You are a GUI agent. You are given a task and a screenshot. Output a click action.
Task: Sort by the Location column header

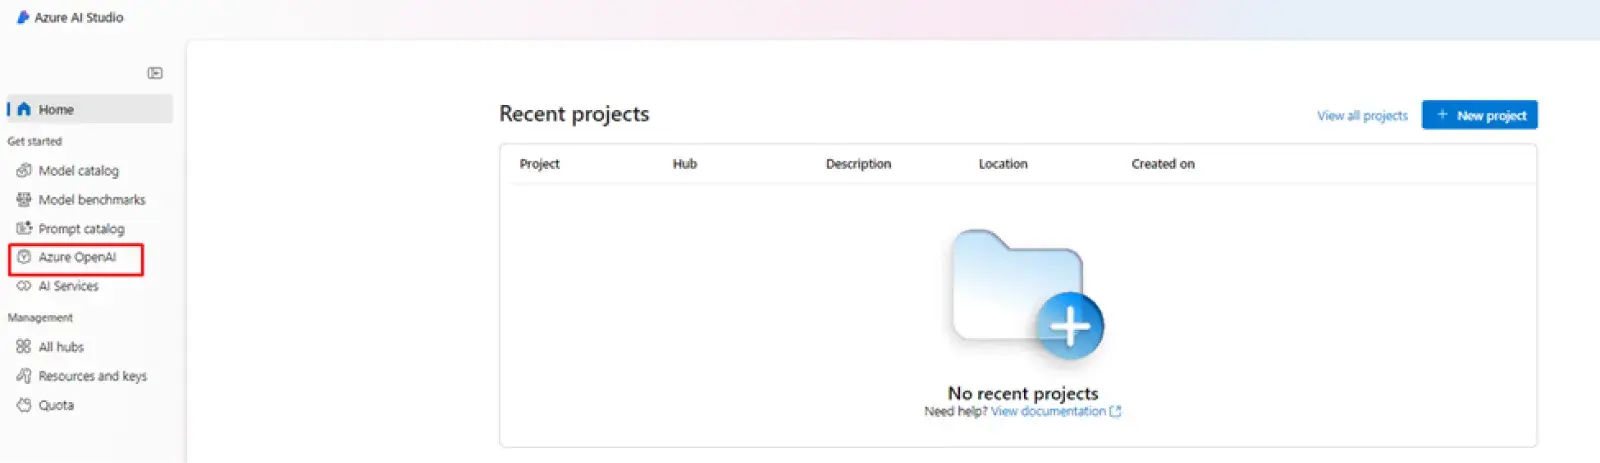point(1003,164)
